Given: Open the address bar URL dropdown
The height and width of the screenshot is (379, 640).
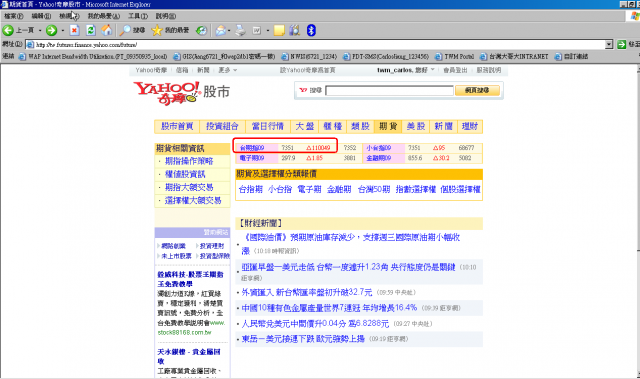Looking at the screenshot, I should 609,44.
